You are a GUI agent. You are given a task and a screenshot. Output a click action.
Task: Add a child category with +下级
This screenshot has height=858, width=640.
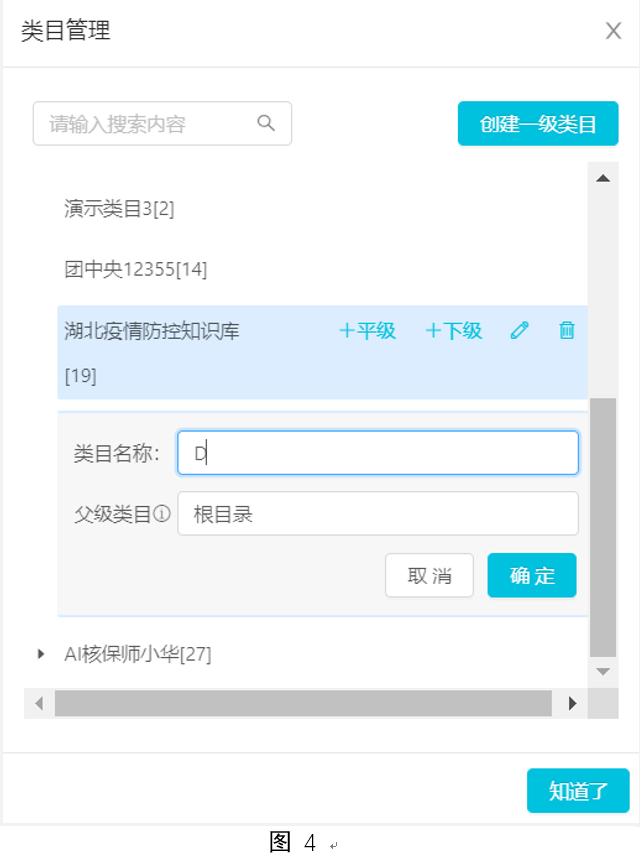coord(453,331)
